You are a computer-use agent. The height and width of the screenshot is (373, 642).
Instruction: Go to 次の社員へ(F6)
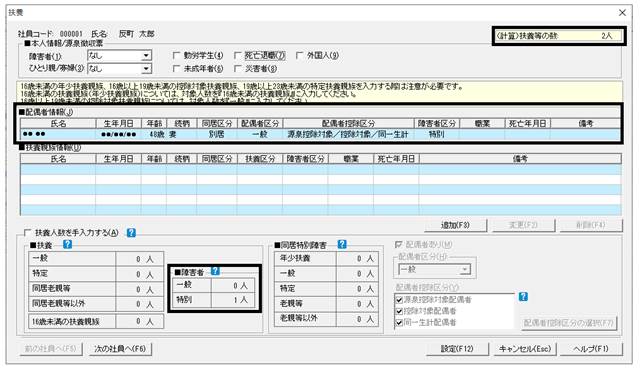pos(120,349)
